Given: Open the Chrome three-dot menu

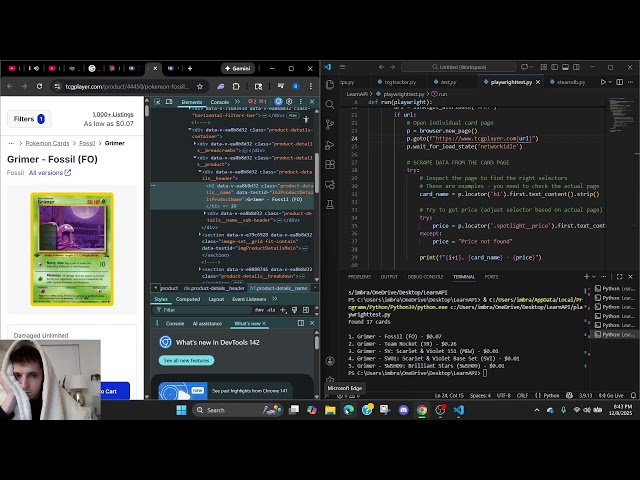Looking at the screenshot, I should [311, 87].
